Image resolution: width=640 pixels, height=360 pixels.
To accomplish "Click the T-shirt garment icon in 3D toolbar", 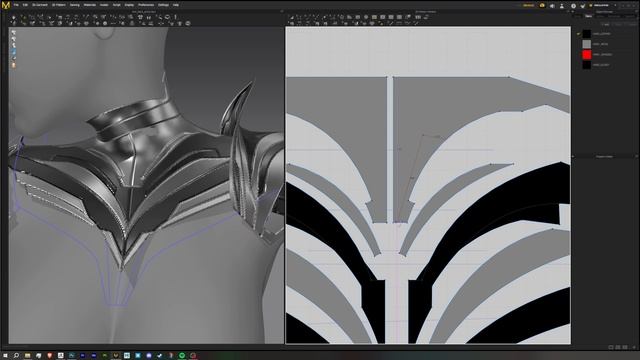I will [x=140, y=17].
